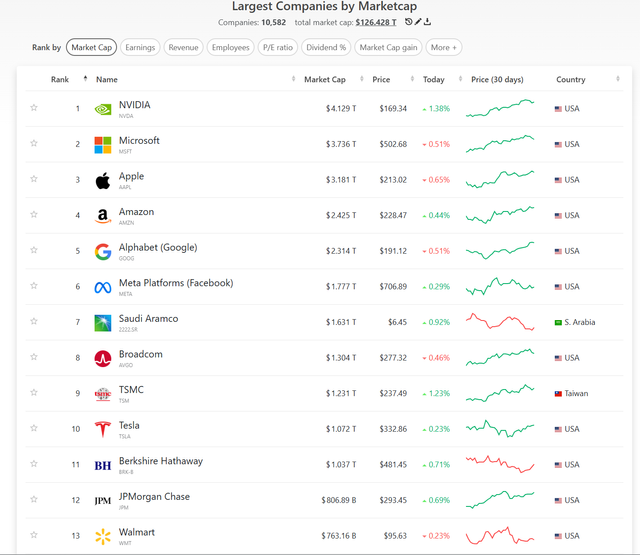Sort by Price column arrows
Screen dimensions: 640x555
[412, 78]
